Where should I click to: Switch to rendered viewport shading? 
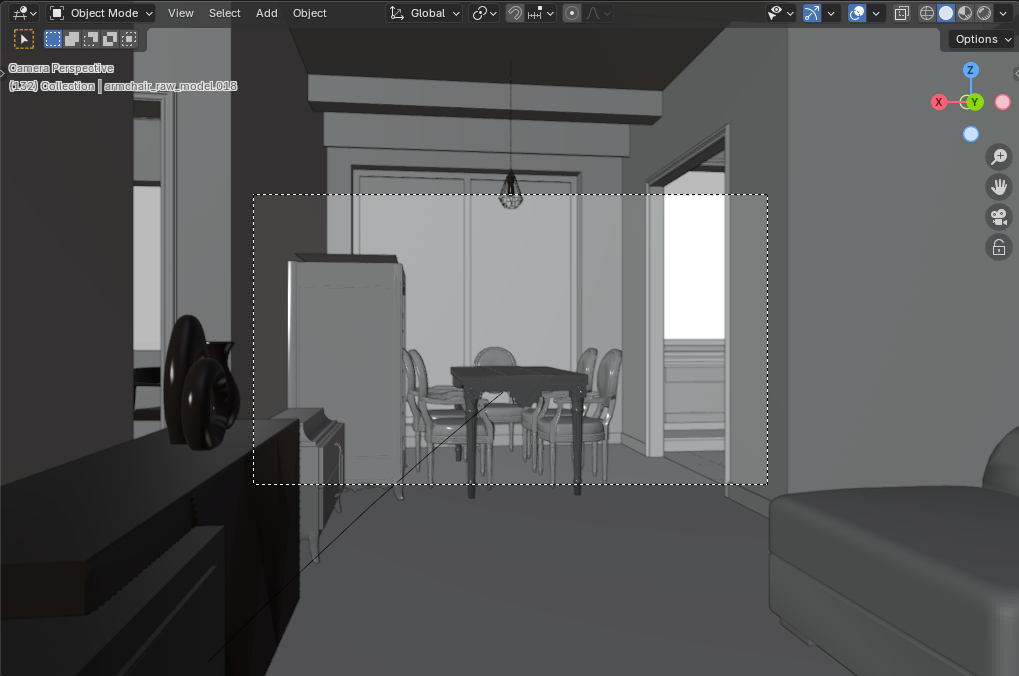(x=984, y=13)
